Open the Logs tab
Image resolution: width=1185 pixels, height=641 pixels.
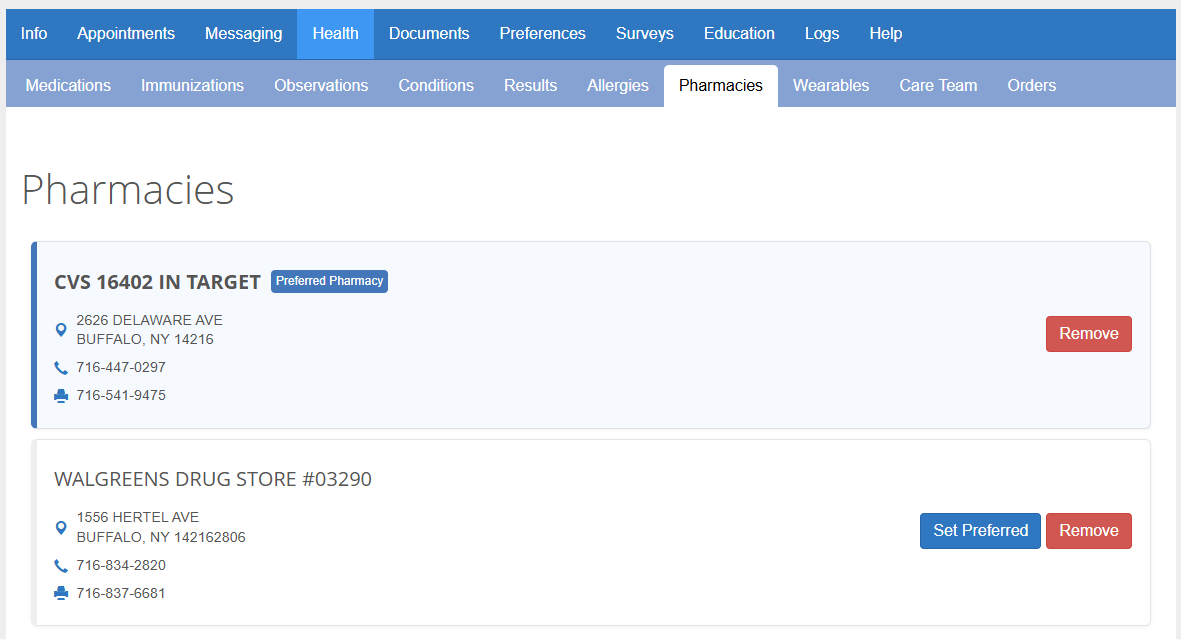[x=821, y=34]
